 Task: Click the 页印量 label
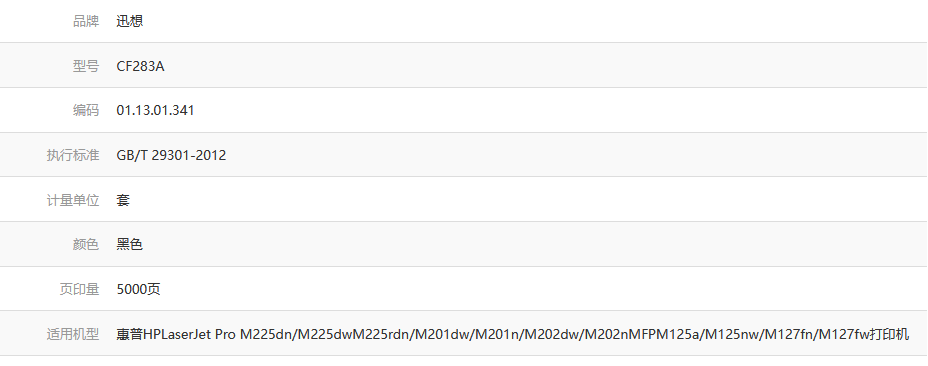pyautogui.click(x=79, y=289)
